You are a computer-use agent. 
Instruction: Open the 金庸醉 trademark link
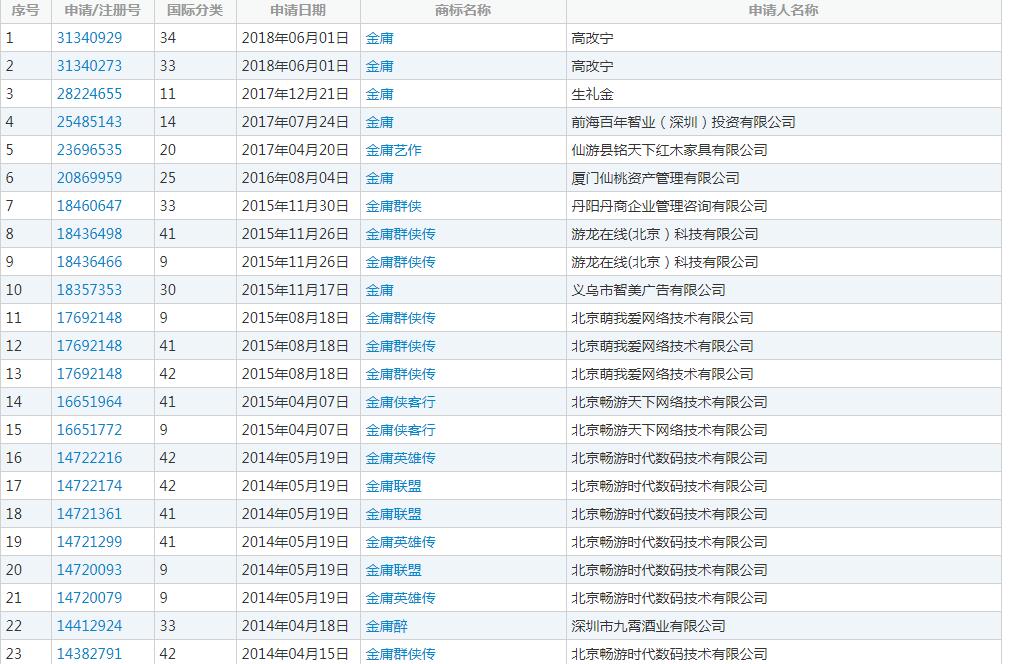coord(386,626)
